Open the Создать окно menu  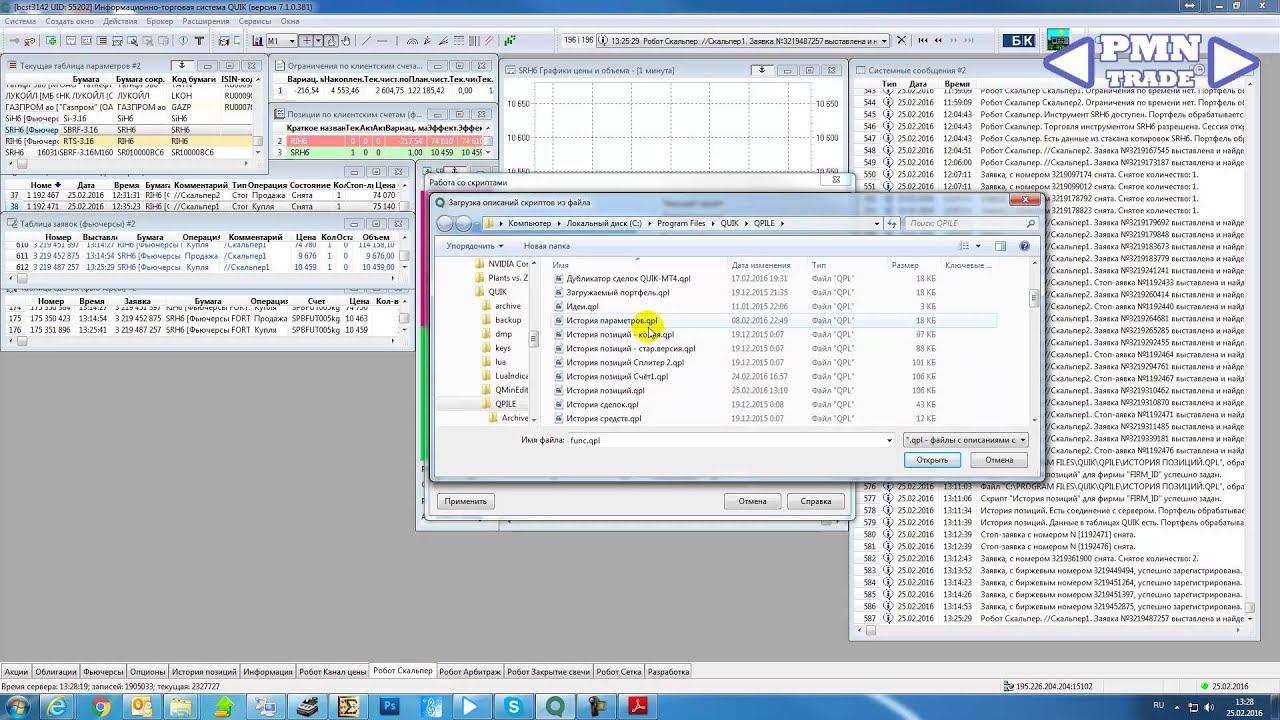pos(70,20)
